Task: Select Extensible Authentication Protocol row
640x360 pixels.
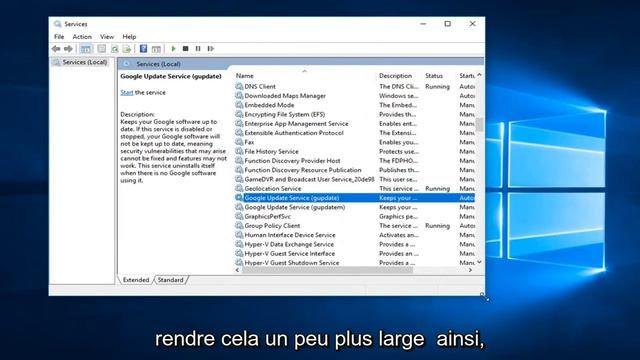Action: click(354, 133)
